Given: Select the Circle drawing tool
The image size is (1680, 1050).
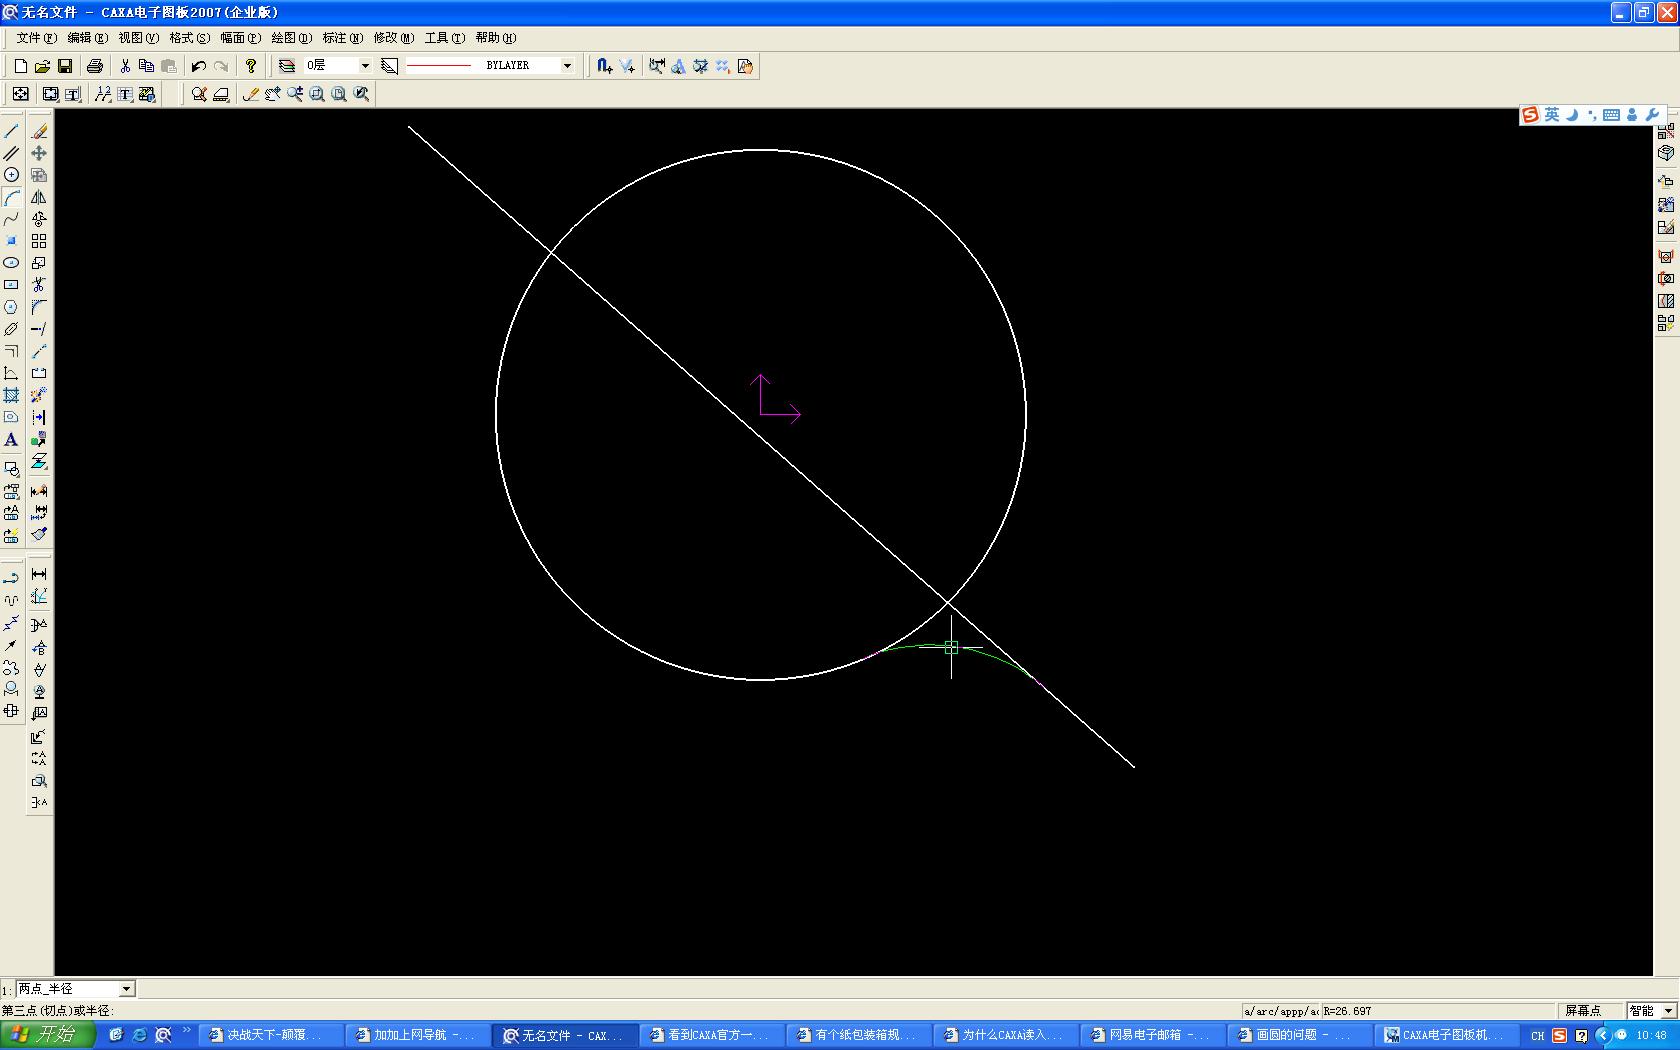Looking at the screenshot, I should tap(11, 175).
